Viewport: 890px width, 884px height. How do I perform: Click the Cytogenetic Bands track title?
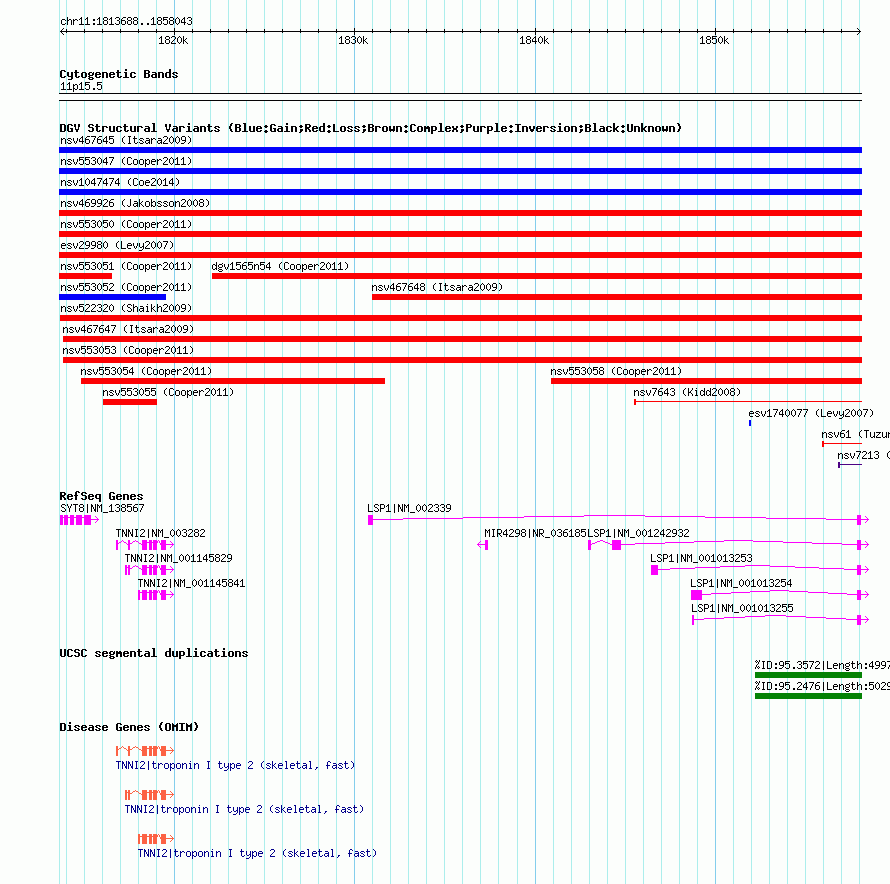[x=119, y=74]
